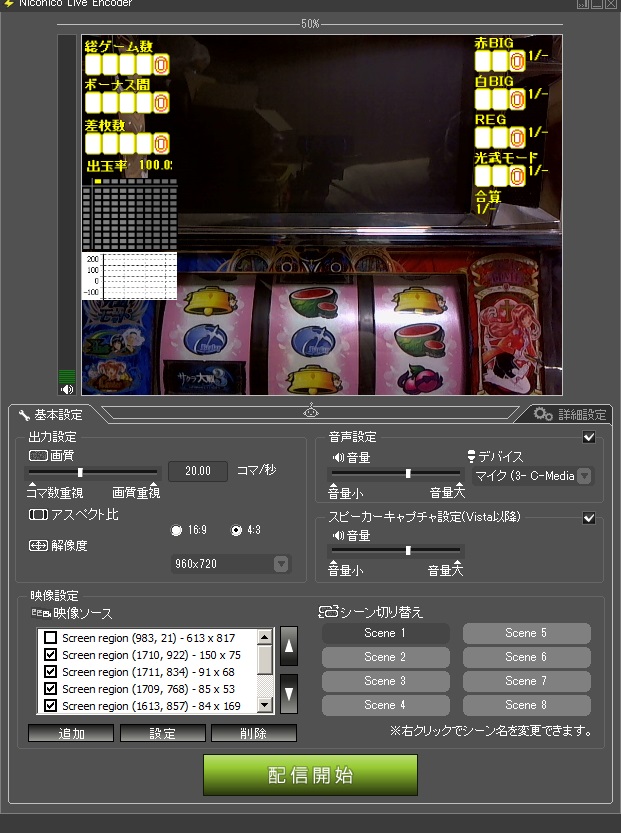This screenshot has width=621, height=833.
Task: Select the 16:9 aspect ratio
Action: coord(176,530)
